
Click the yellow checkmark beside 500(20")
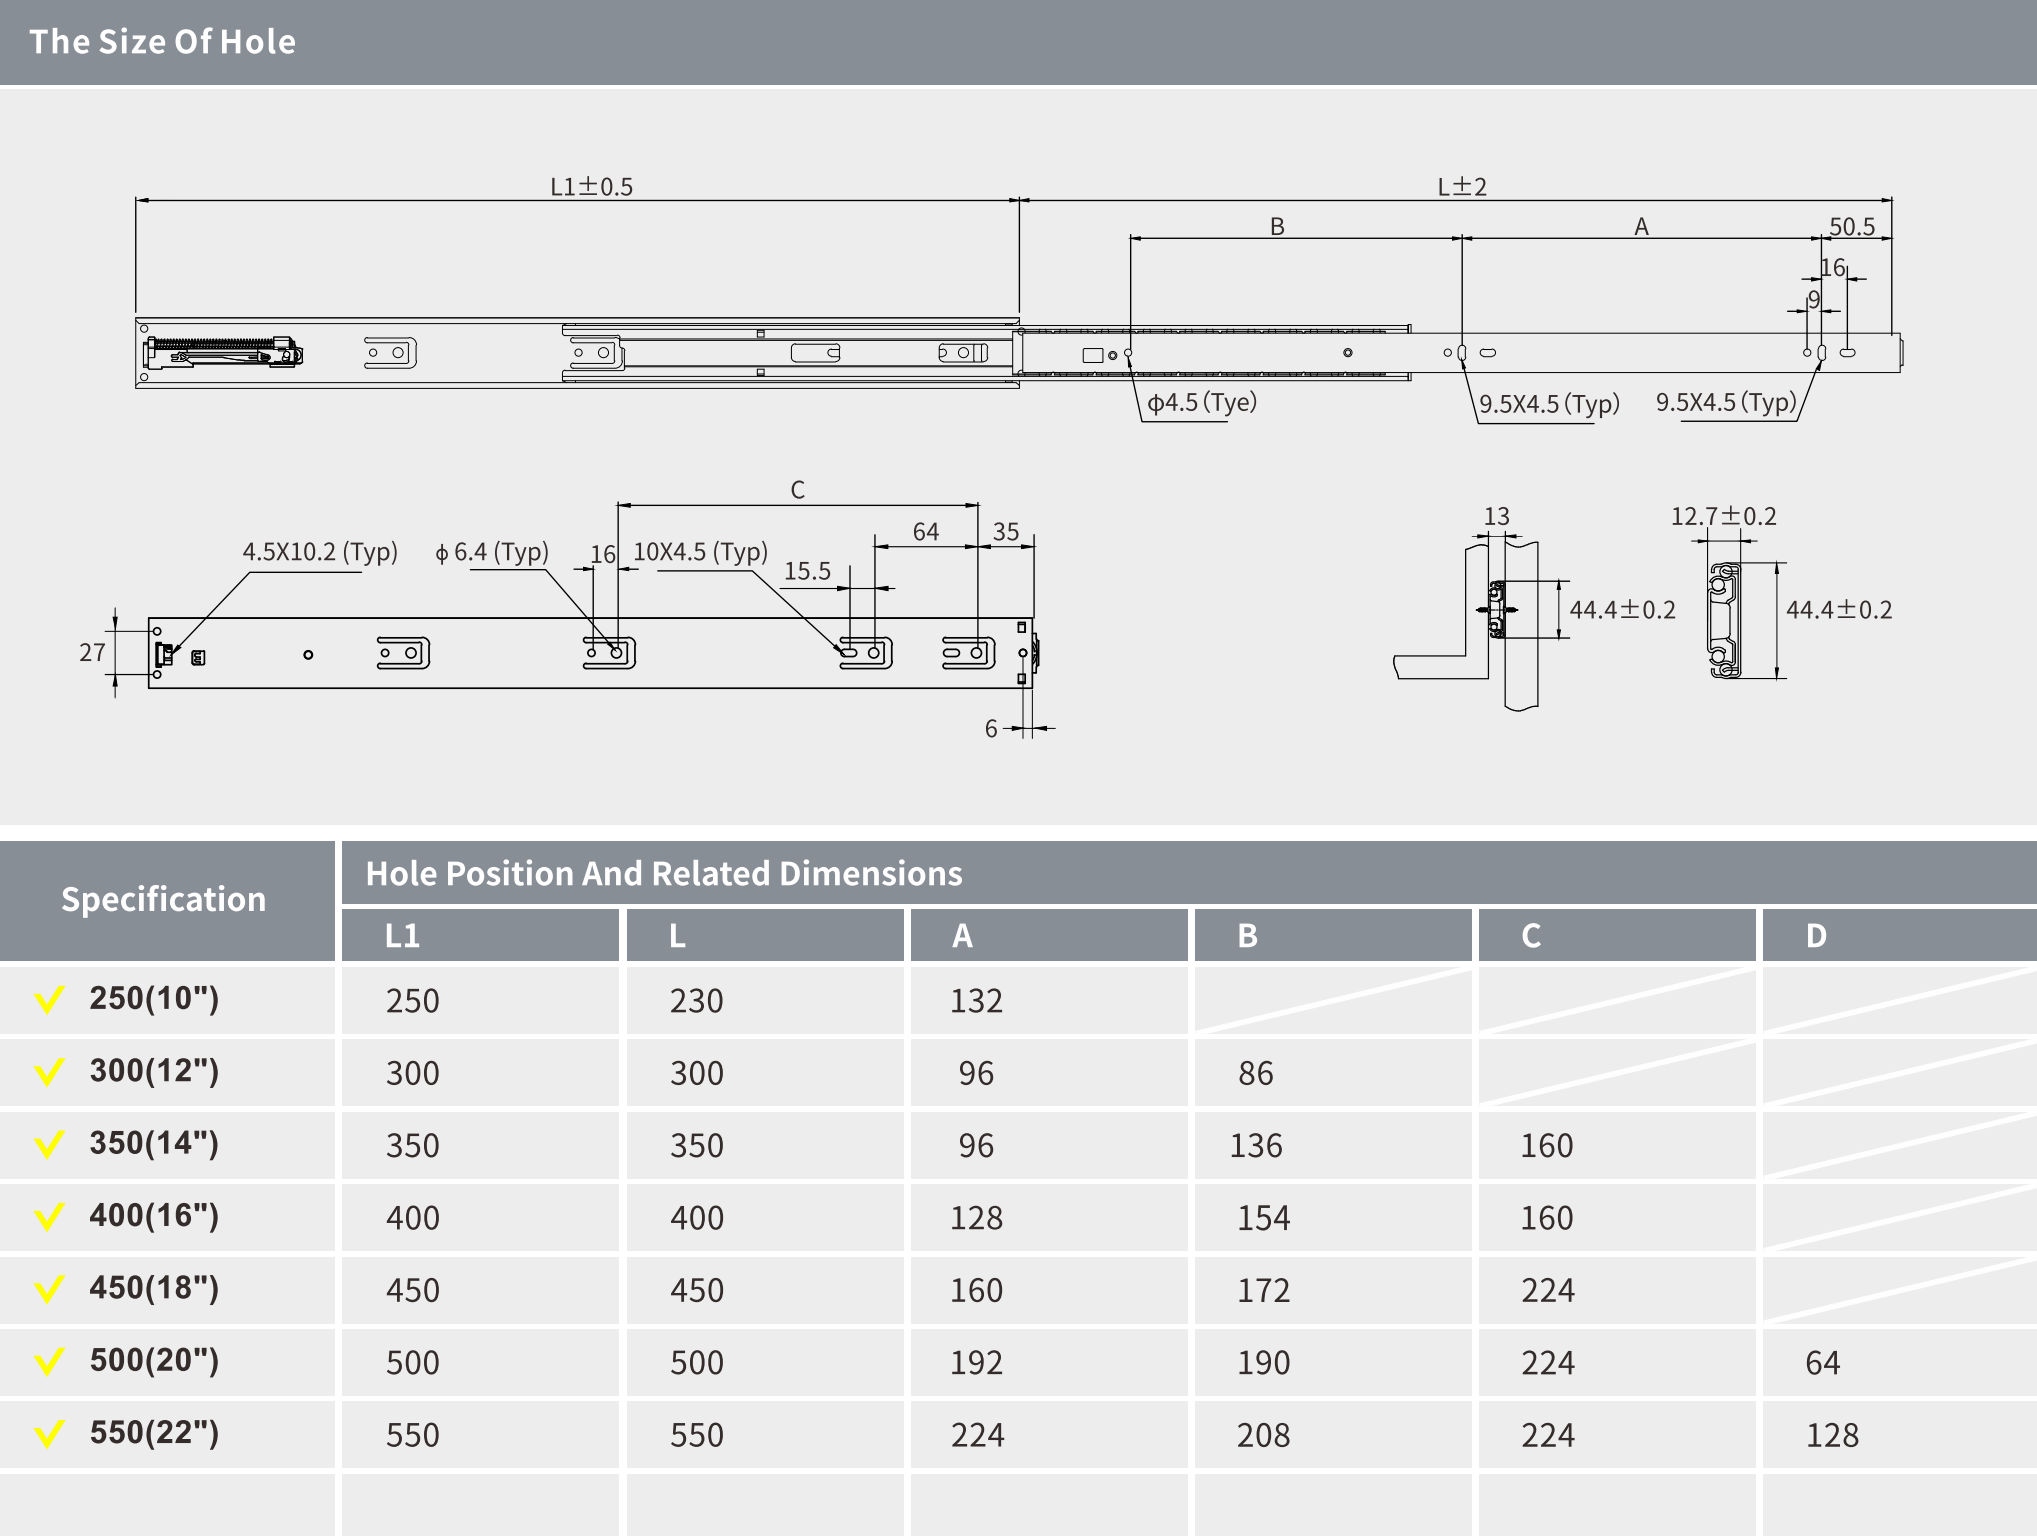(x=49, y=1361)
